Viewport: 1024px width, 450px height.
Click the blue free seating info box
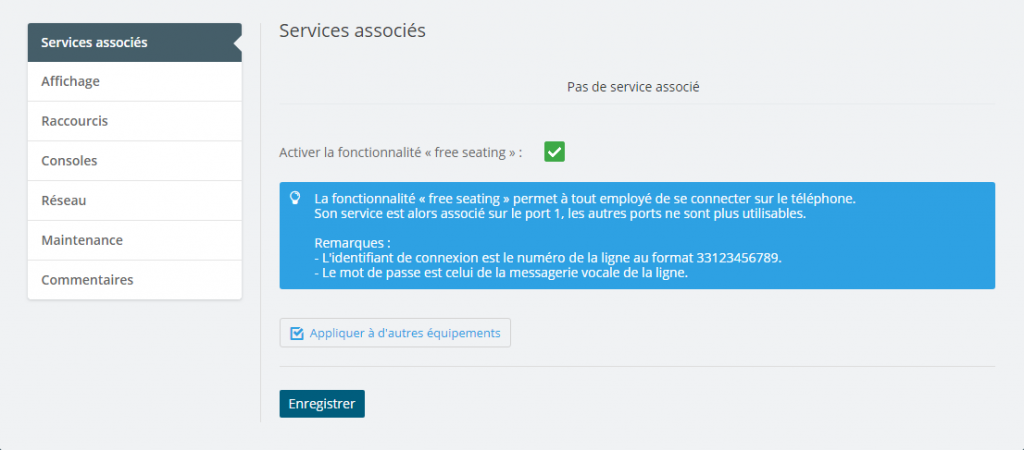tap(637, 236)
